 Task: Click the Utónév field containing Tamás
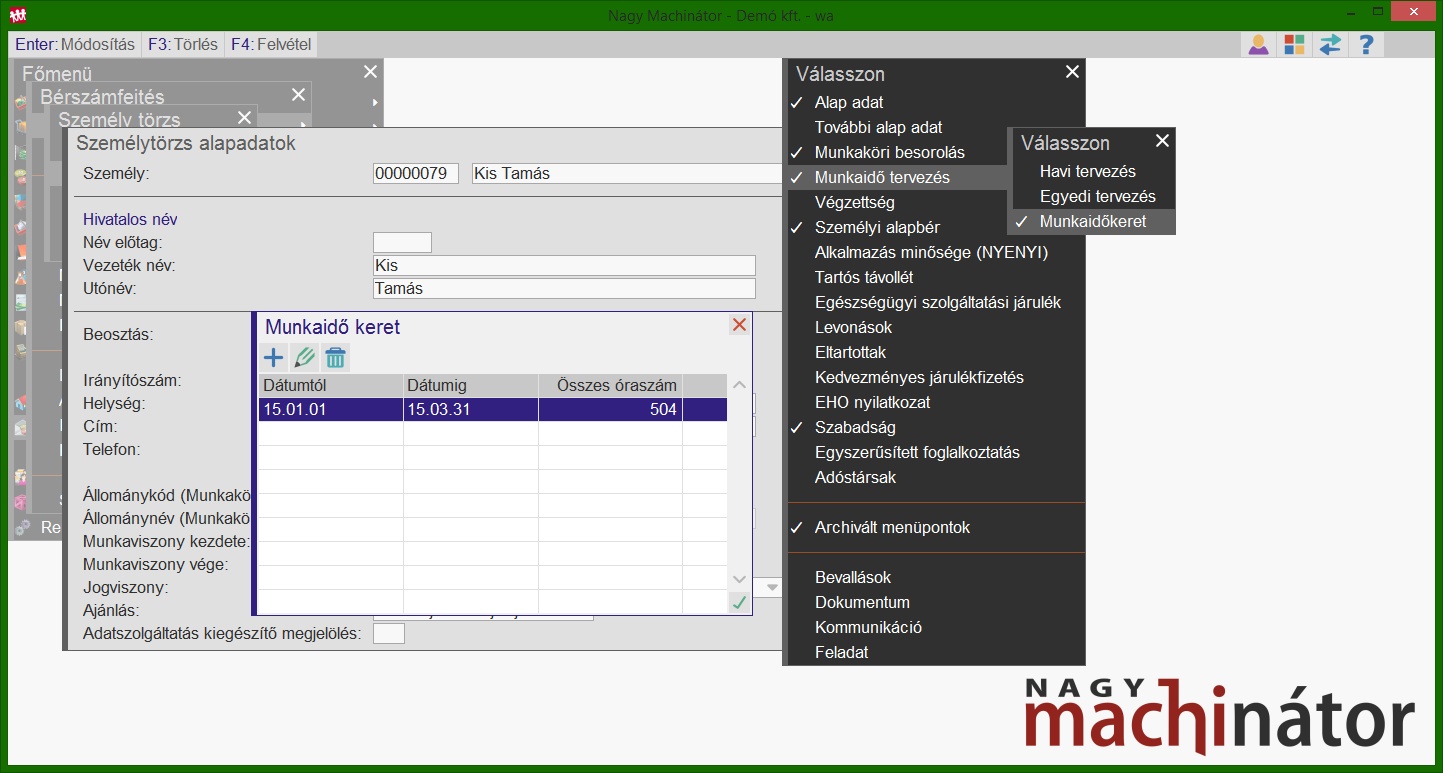(x=564, y=288)
